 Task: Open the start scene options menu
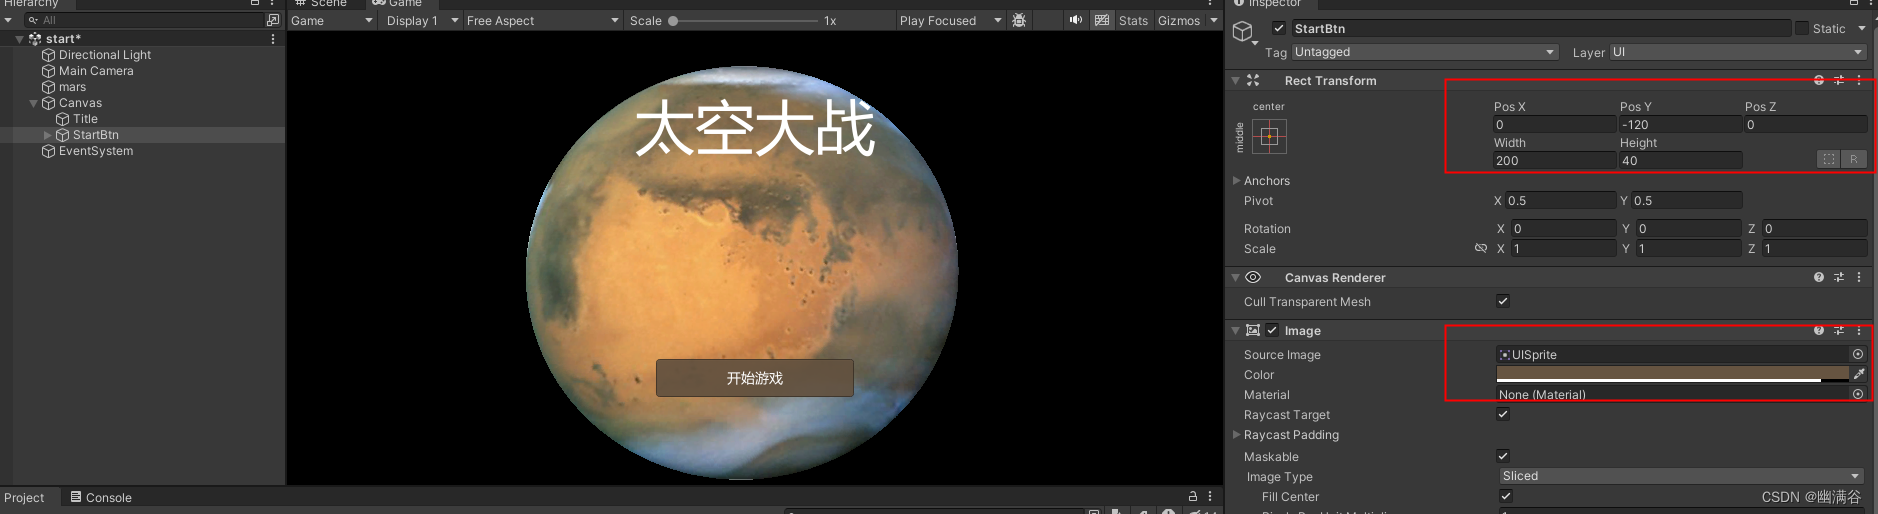pyautogui.click(x=273, y=39)
